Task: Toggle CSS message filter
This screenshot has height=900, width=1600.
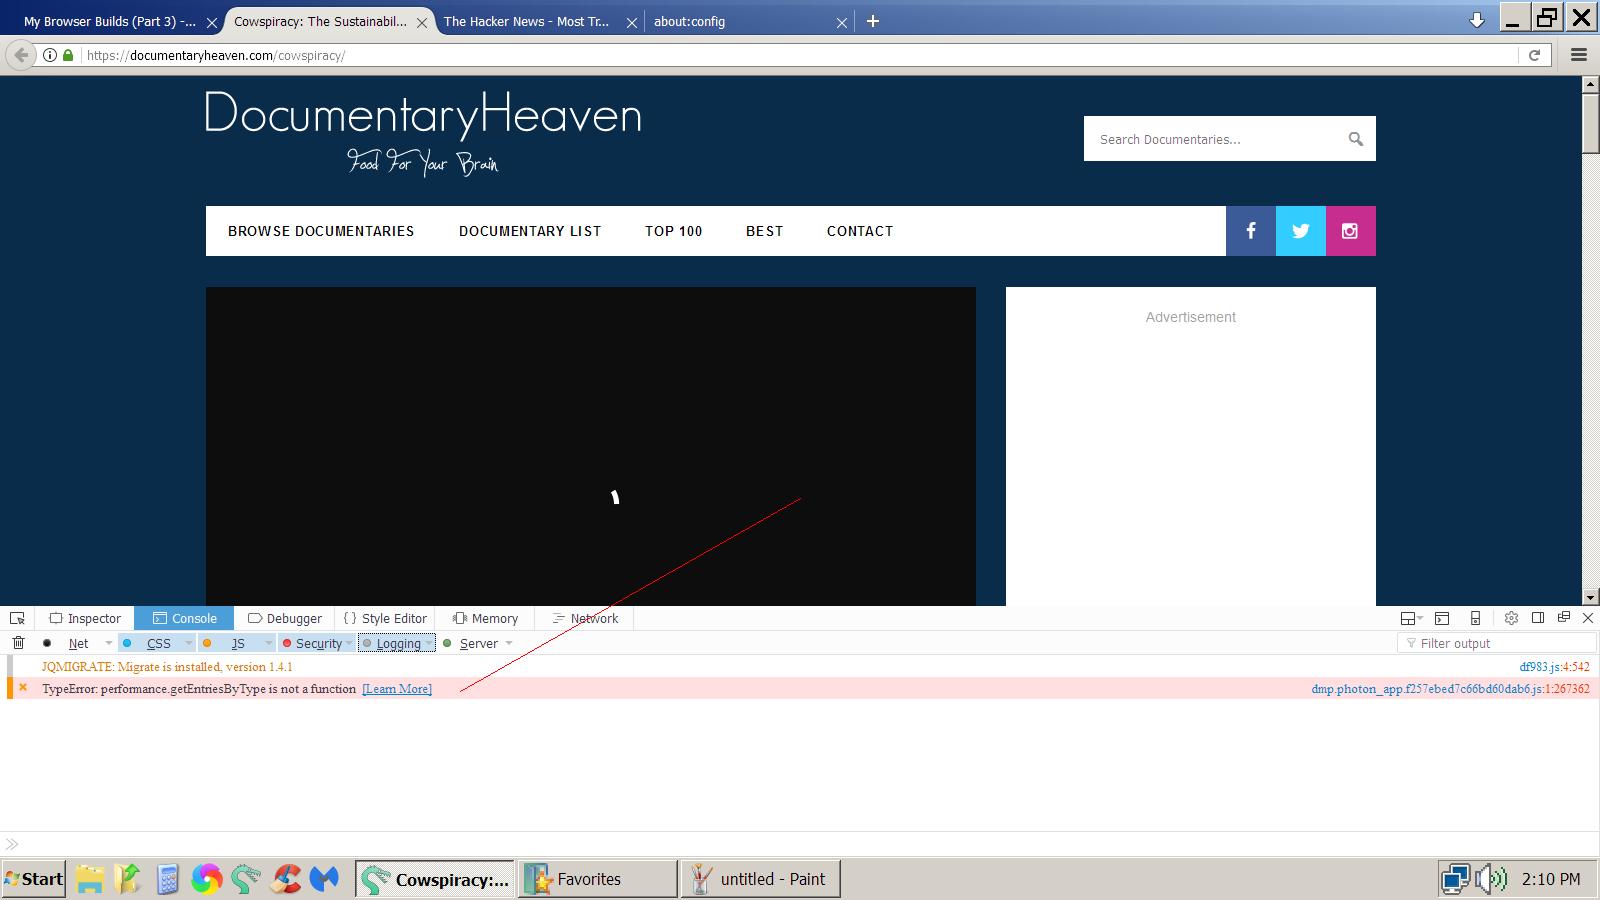Action: tap(158, 643)
